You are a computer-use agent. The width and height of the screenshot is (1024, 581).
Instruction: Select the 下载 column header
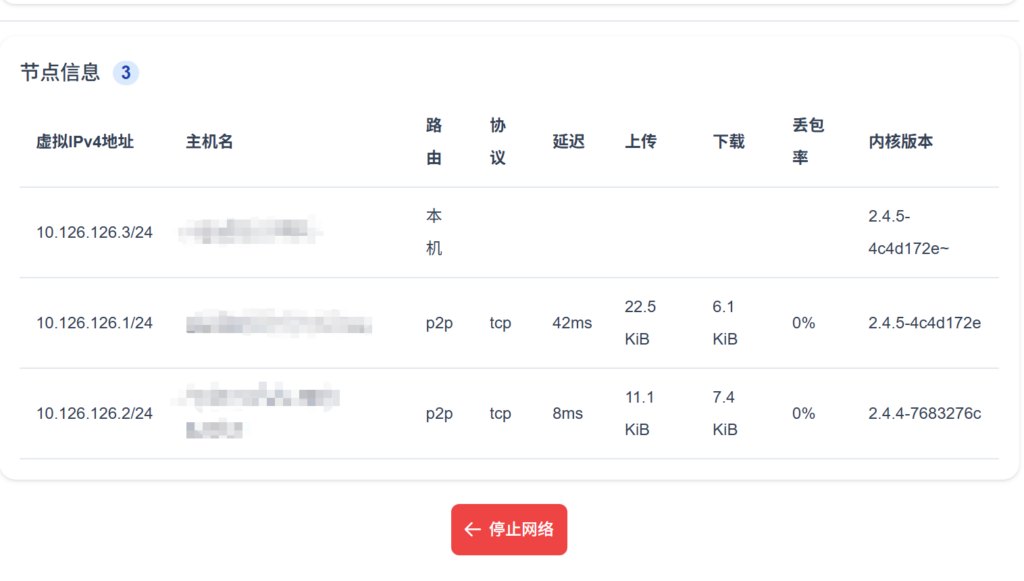pyautogui.click(x=729, y=142)
